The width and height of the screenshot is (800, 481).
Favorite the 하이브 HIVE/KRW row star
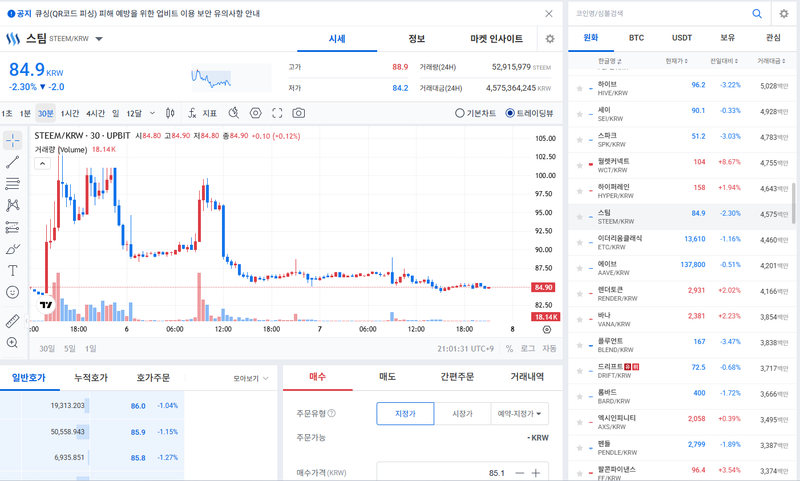[x=580, y=88]
